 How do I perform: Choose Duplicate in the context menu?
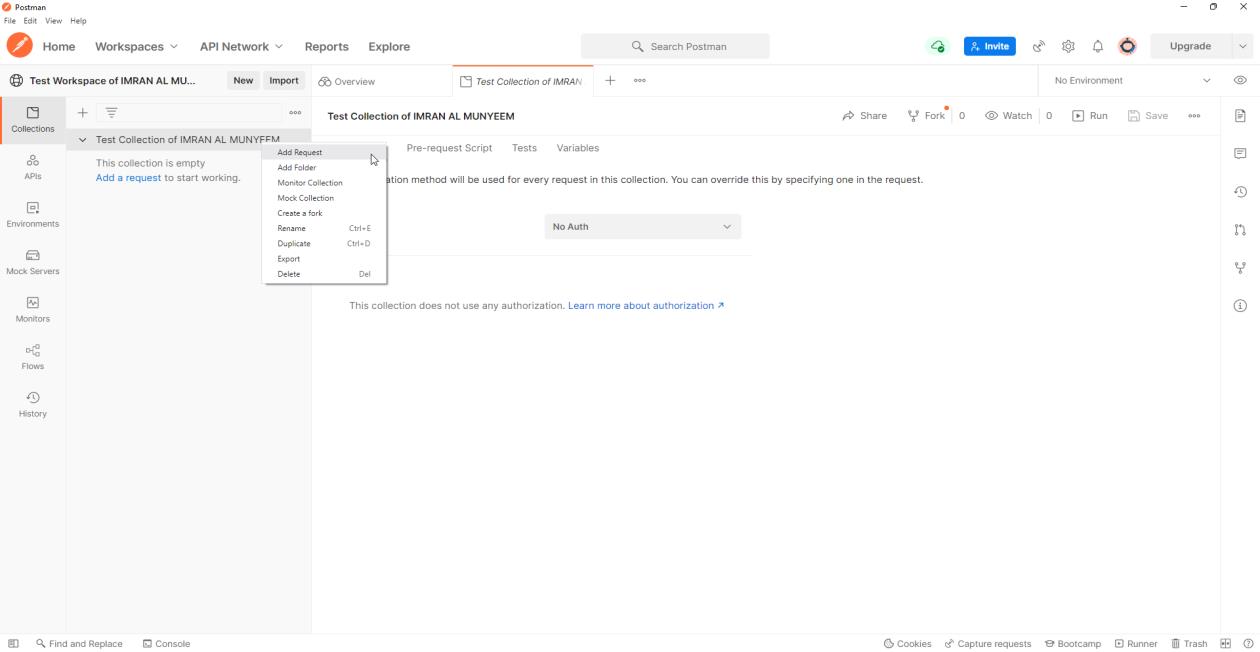(324, 243)
